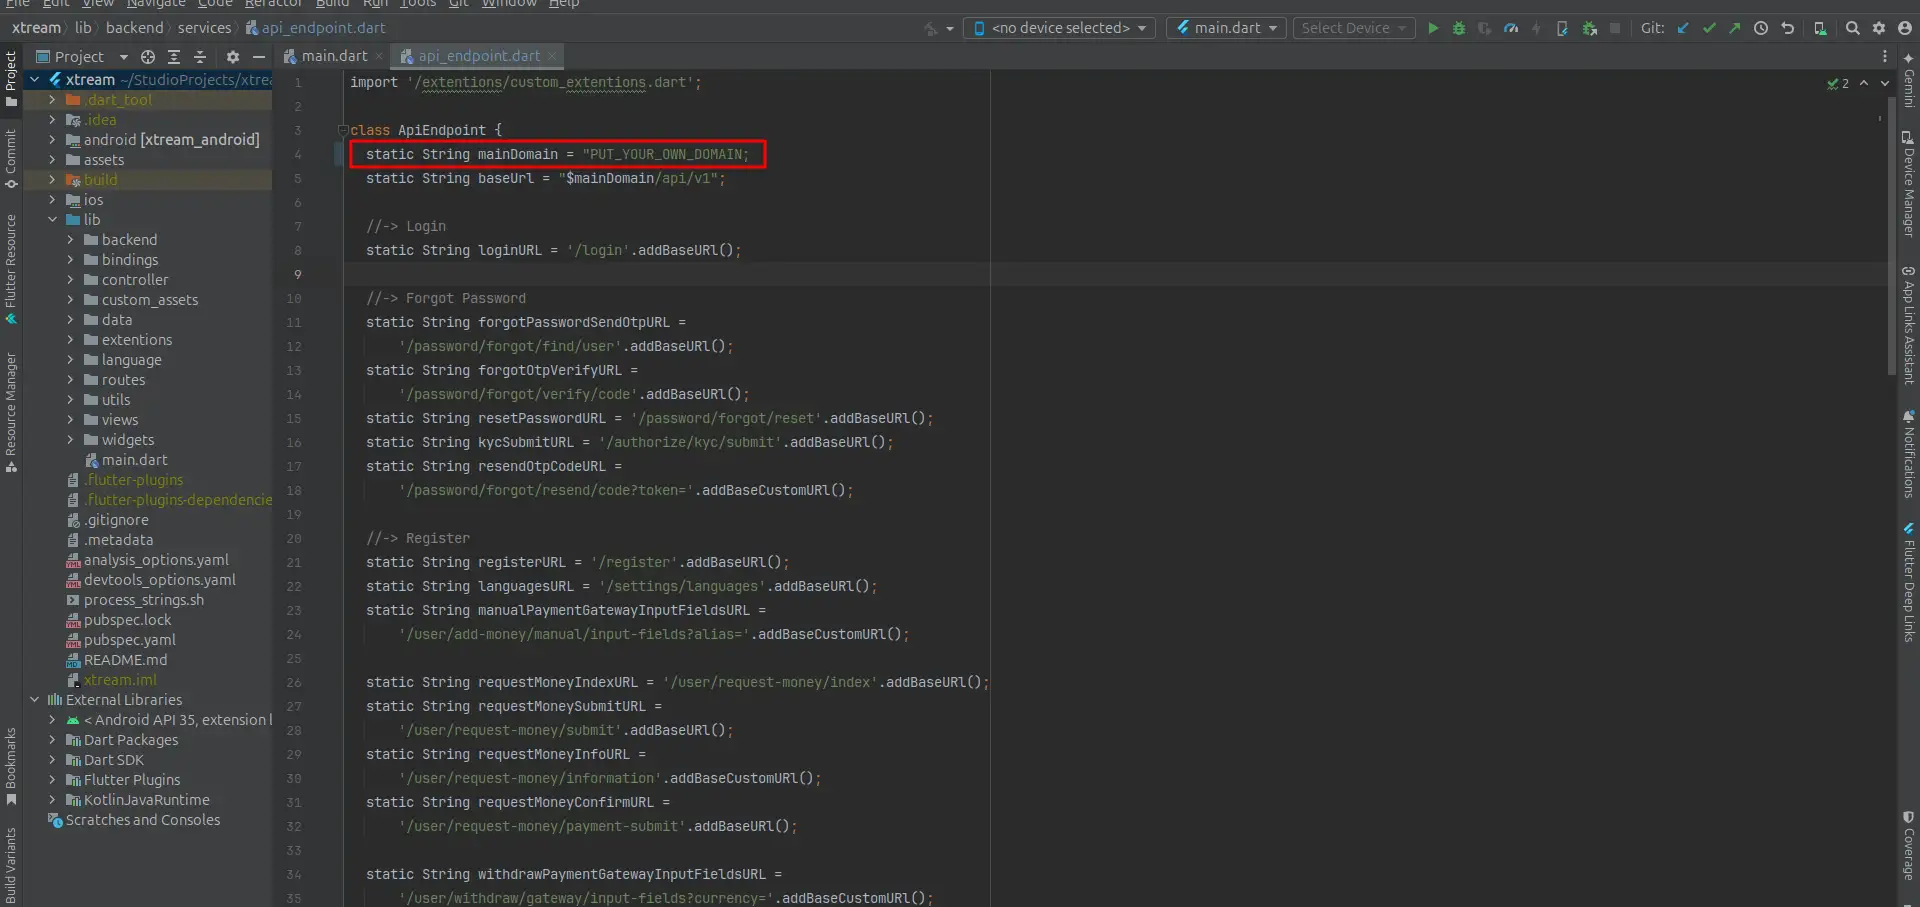1920x907 pixels.
Task: Open App Links Assistant side panel
Action: 1909,325
